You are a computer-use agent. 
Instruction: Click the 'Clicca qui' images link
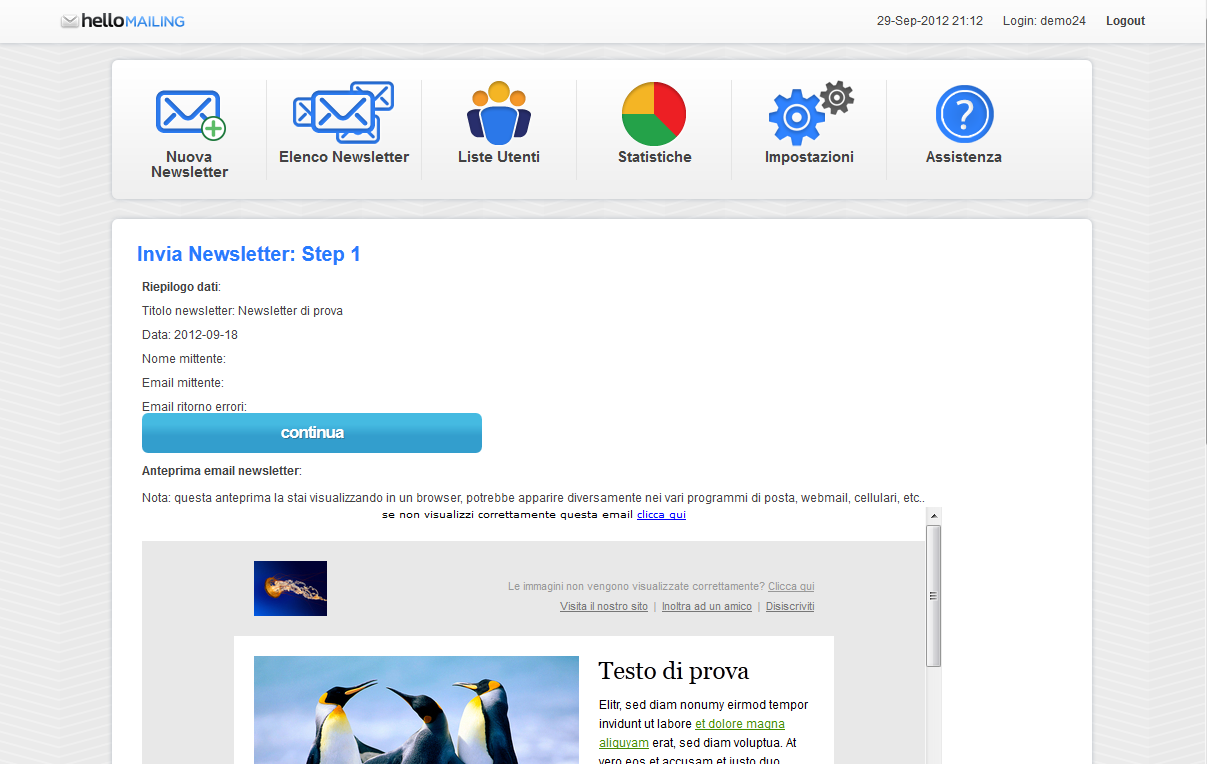click(791, 586)
